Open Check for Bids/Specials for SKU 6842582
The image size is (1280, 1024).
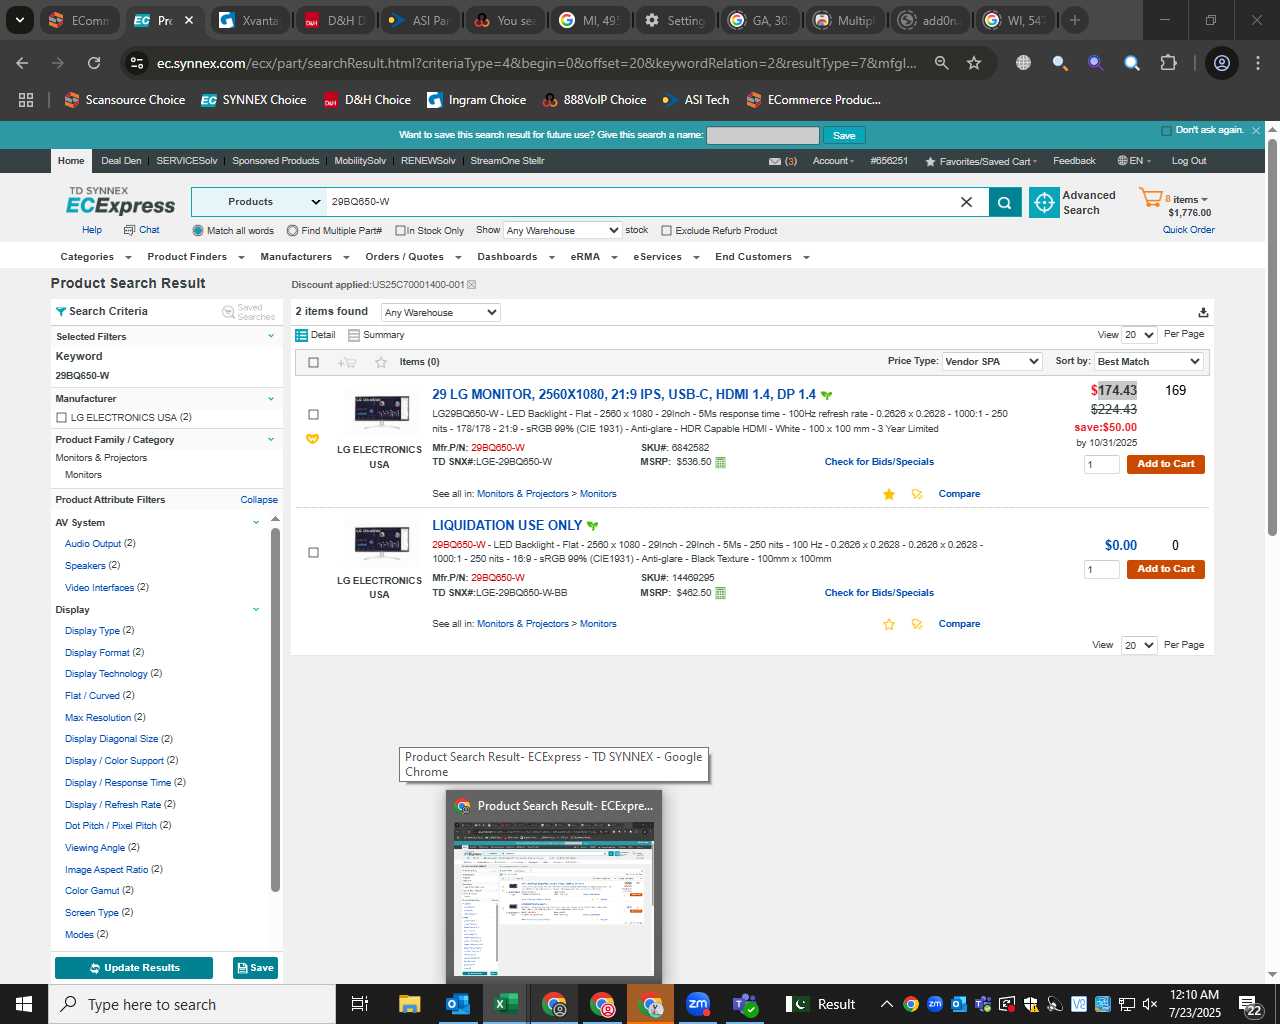(879, 462)
